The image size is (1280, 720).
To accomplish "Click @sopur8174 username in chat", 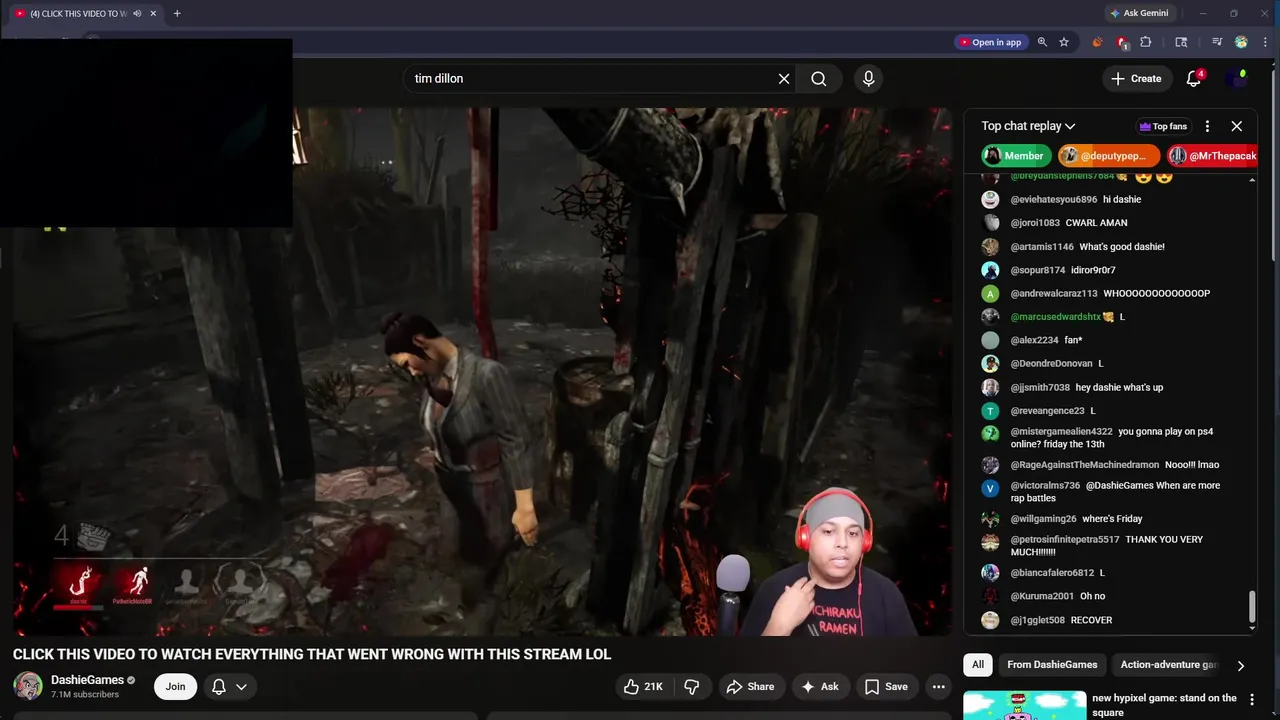I will pyautogui.click(x=1038, y=270).
